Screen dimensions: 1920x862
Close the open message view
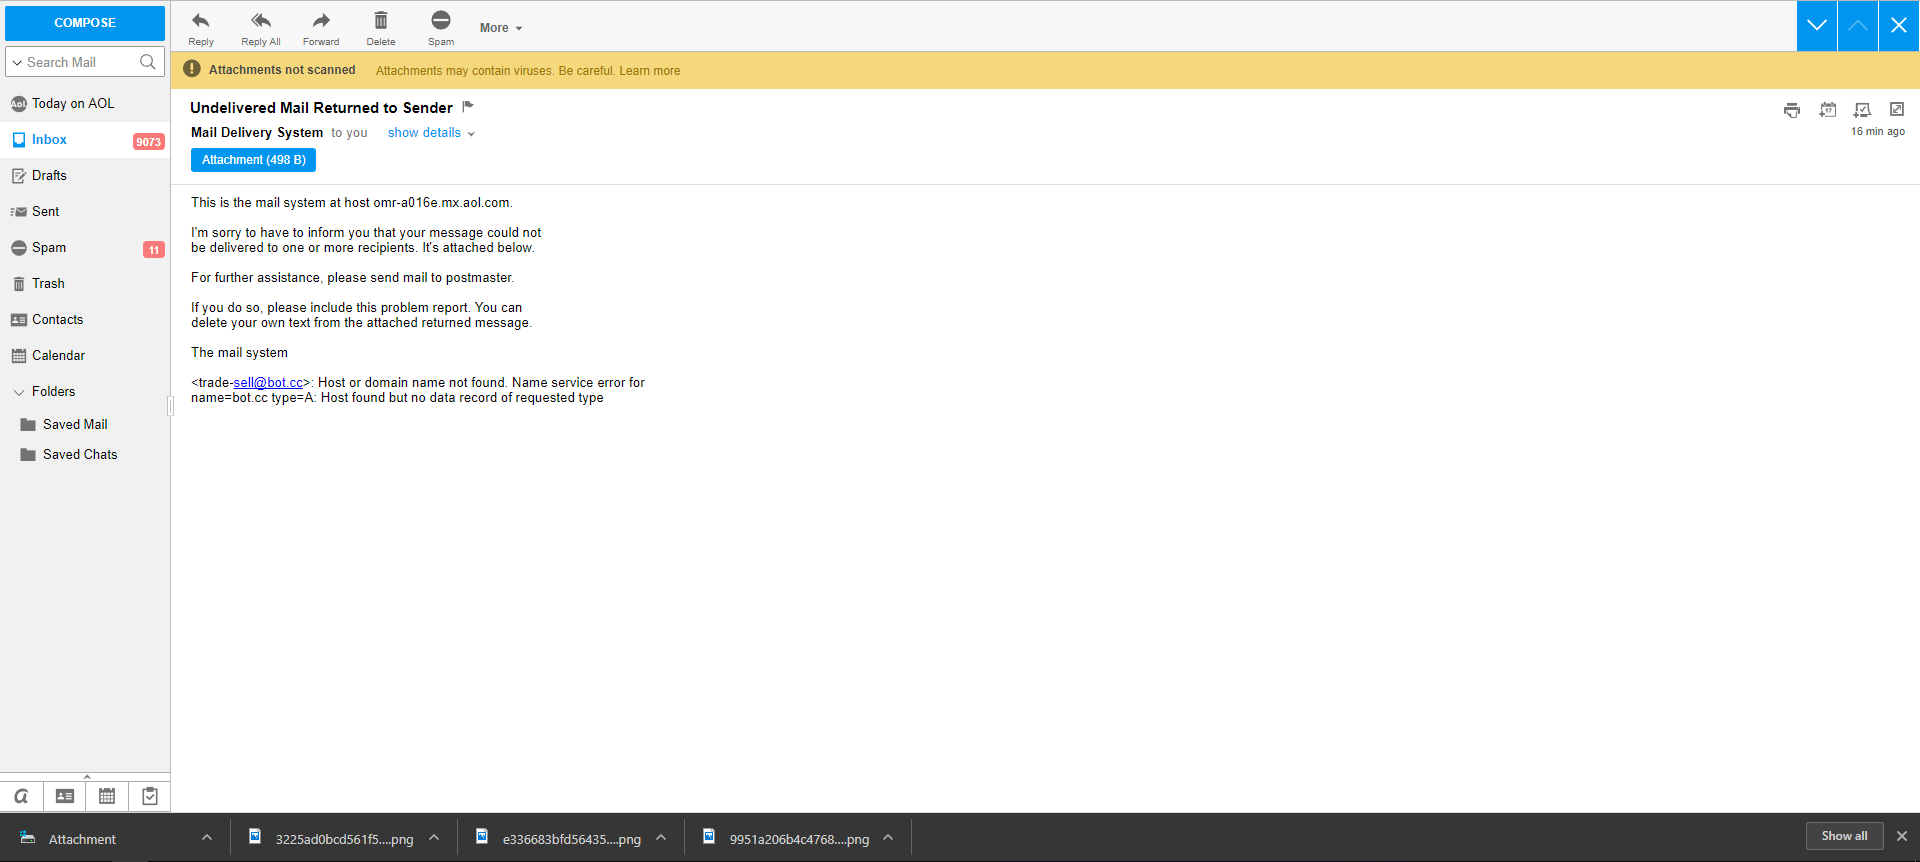[1899, 25]
